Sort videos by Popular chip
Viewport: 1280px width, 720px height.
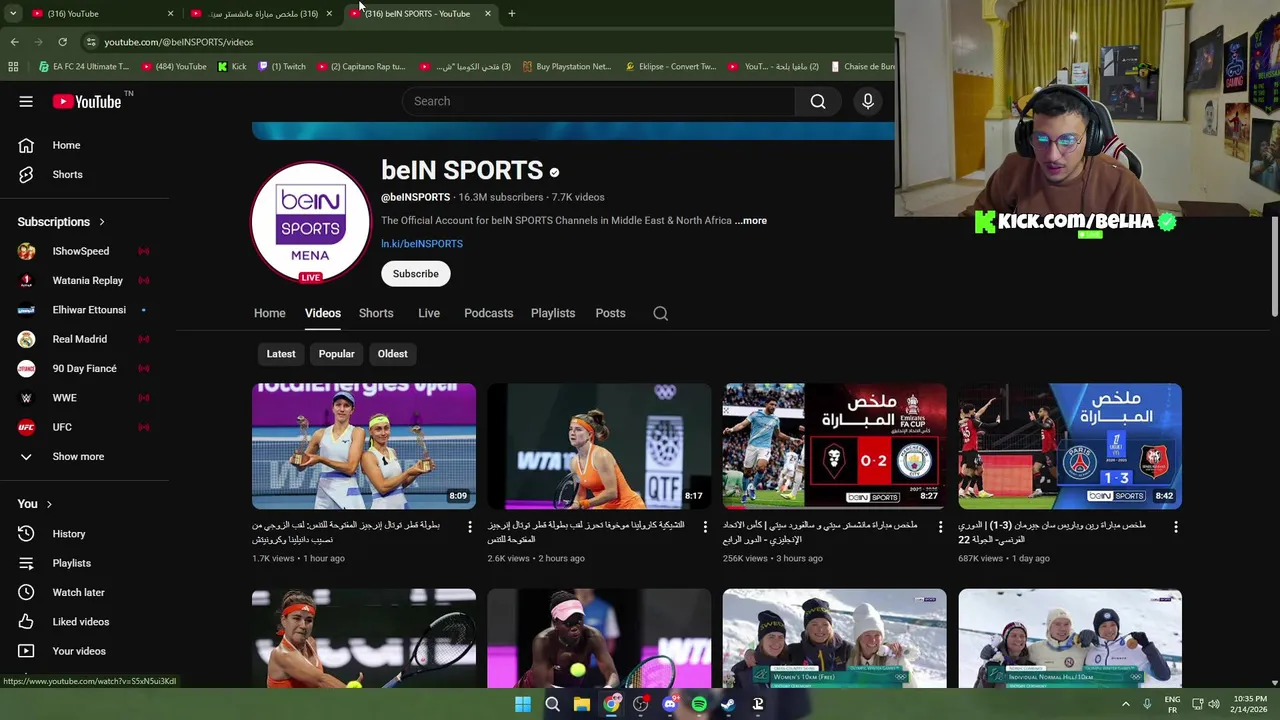click(x=336, y=354)
